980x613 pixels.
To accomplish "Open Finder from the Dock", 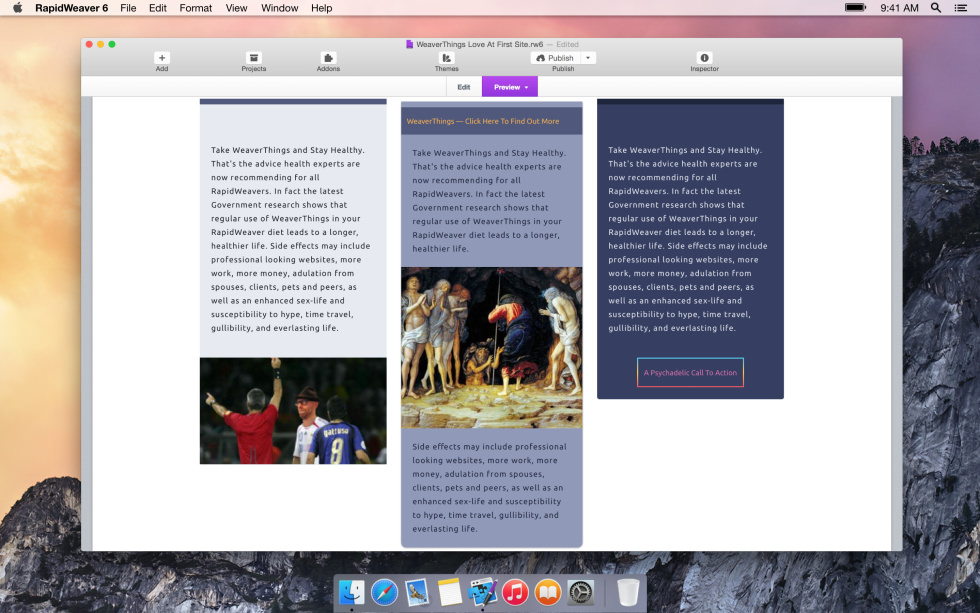I will 351,592.
